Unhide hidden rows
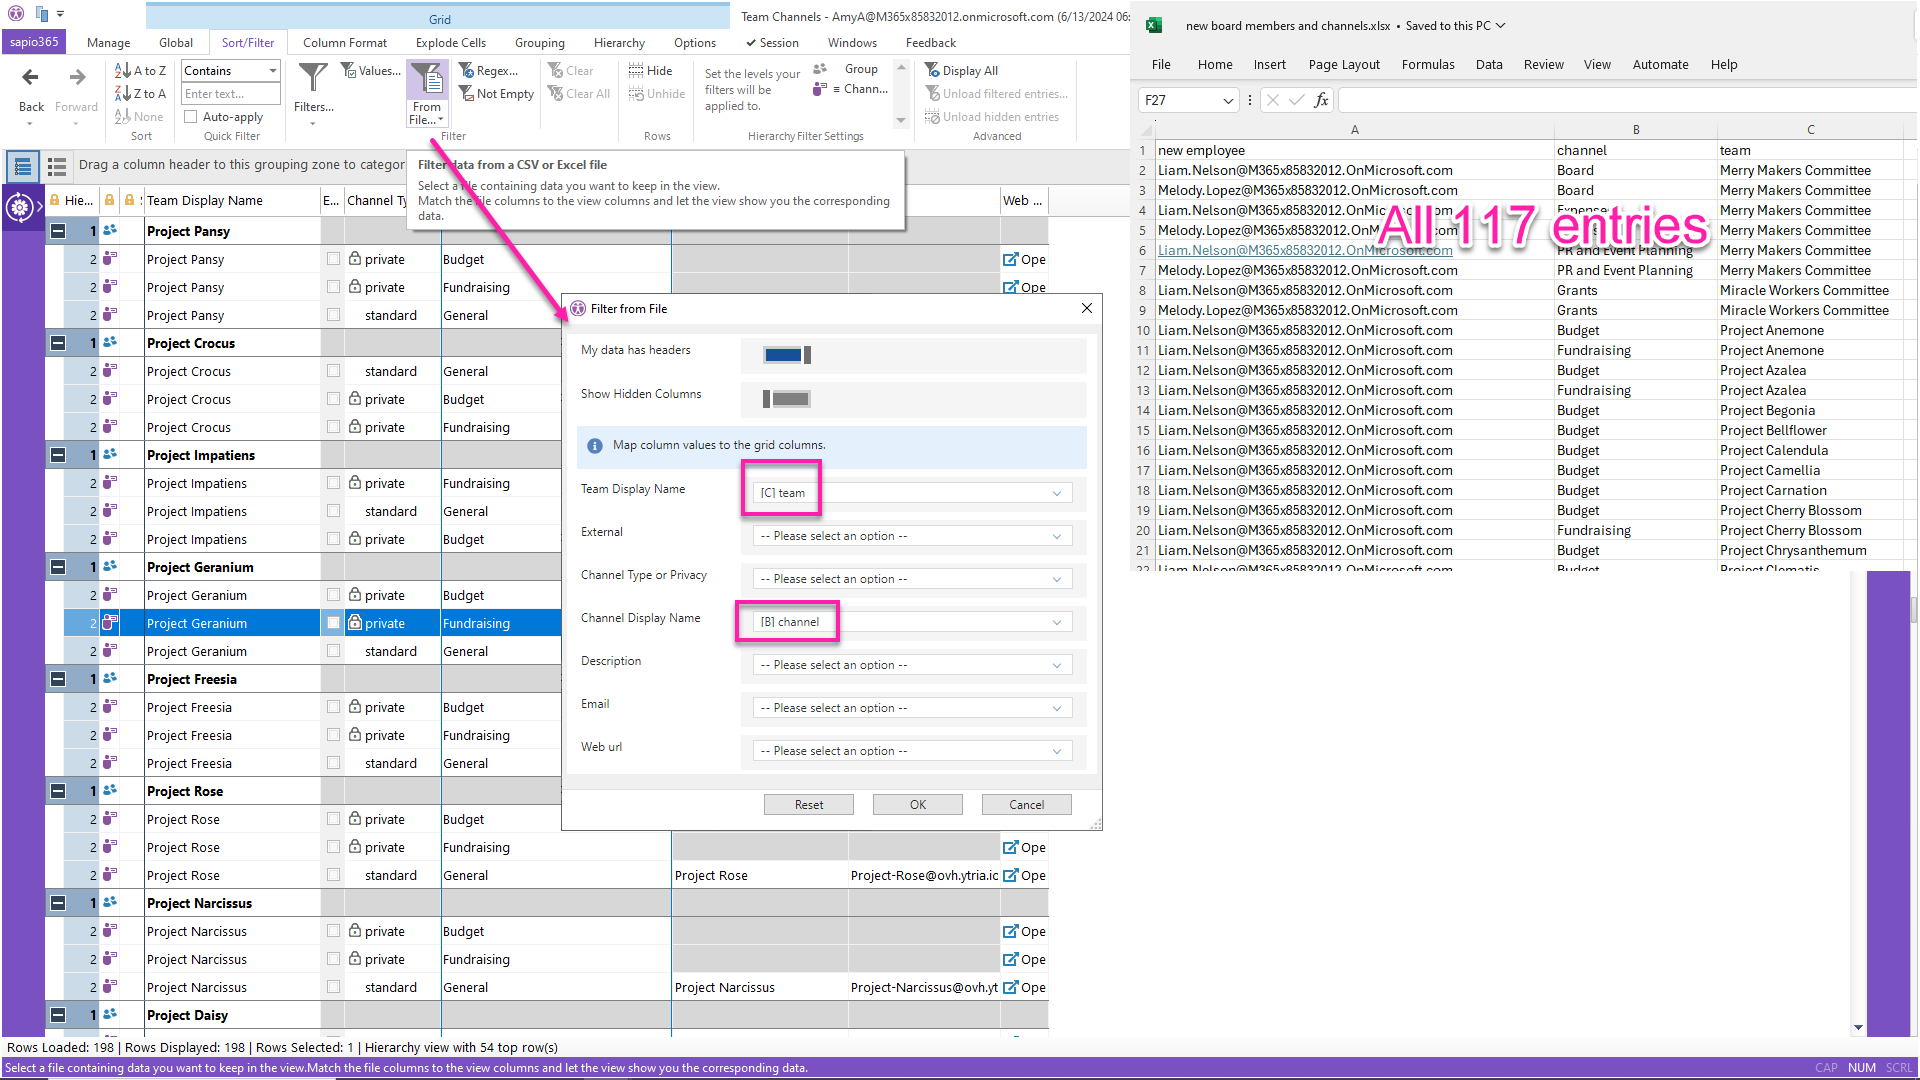The height and width of the screenshot is (1080, 1920). (x=657, y=94)
